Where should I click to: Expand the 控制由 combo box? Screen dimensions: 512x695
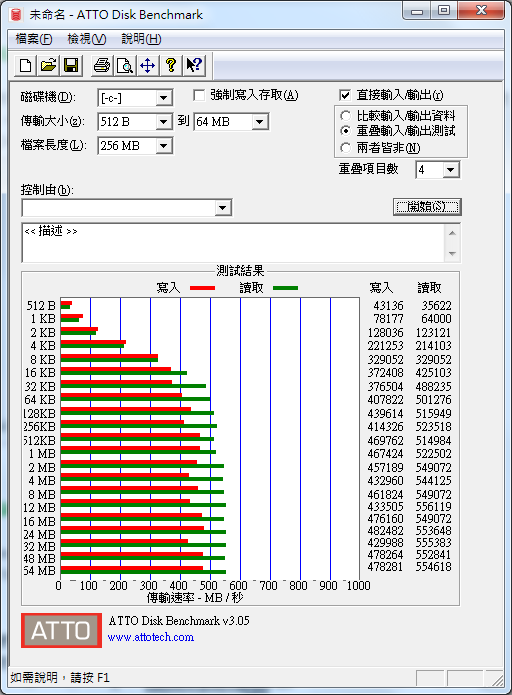[x=223, y=208]
